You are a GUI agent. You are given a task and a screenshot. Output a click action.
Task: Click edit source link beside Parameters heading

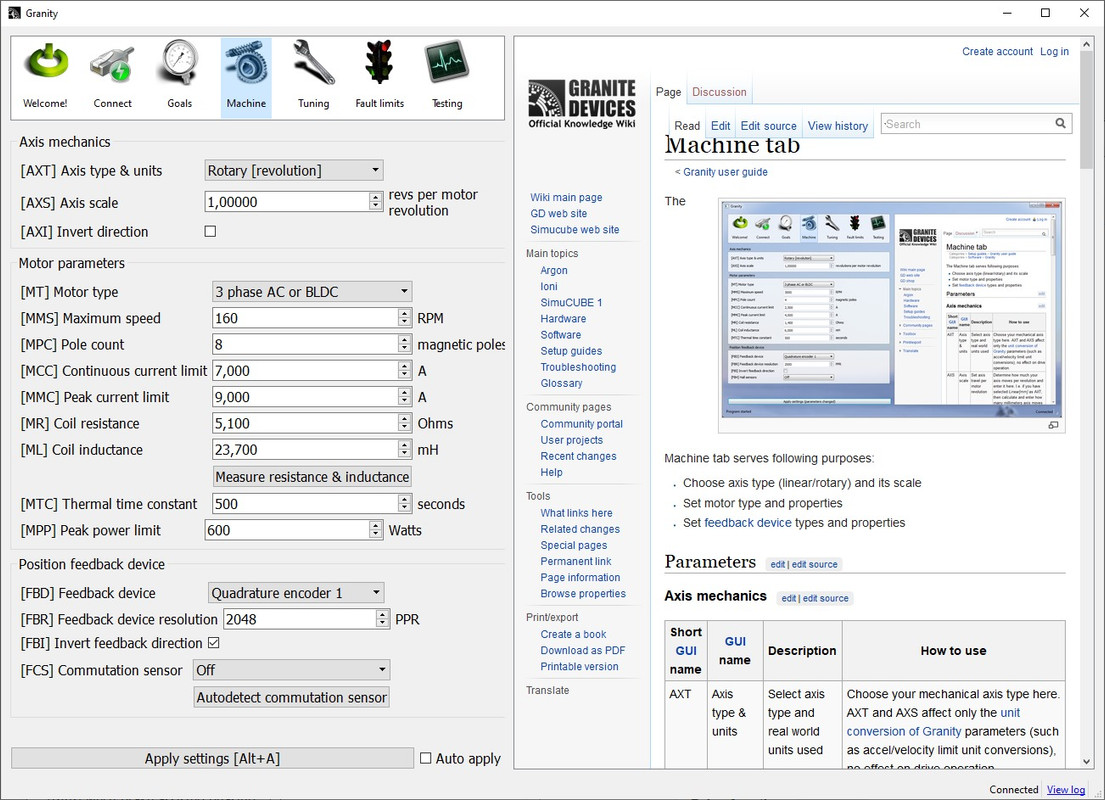pyautogui.click(x=814, y=565)
